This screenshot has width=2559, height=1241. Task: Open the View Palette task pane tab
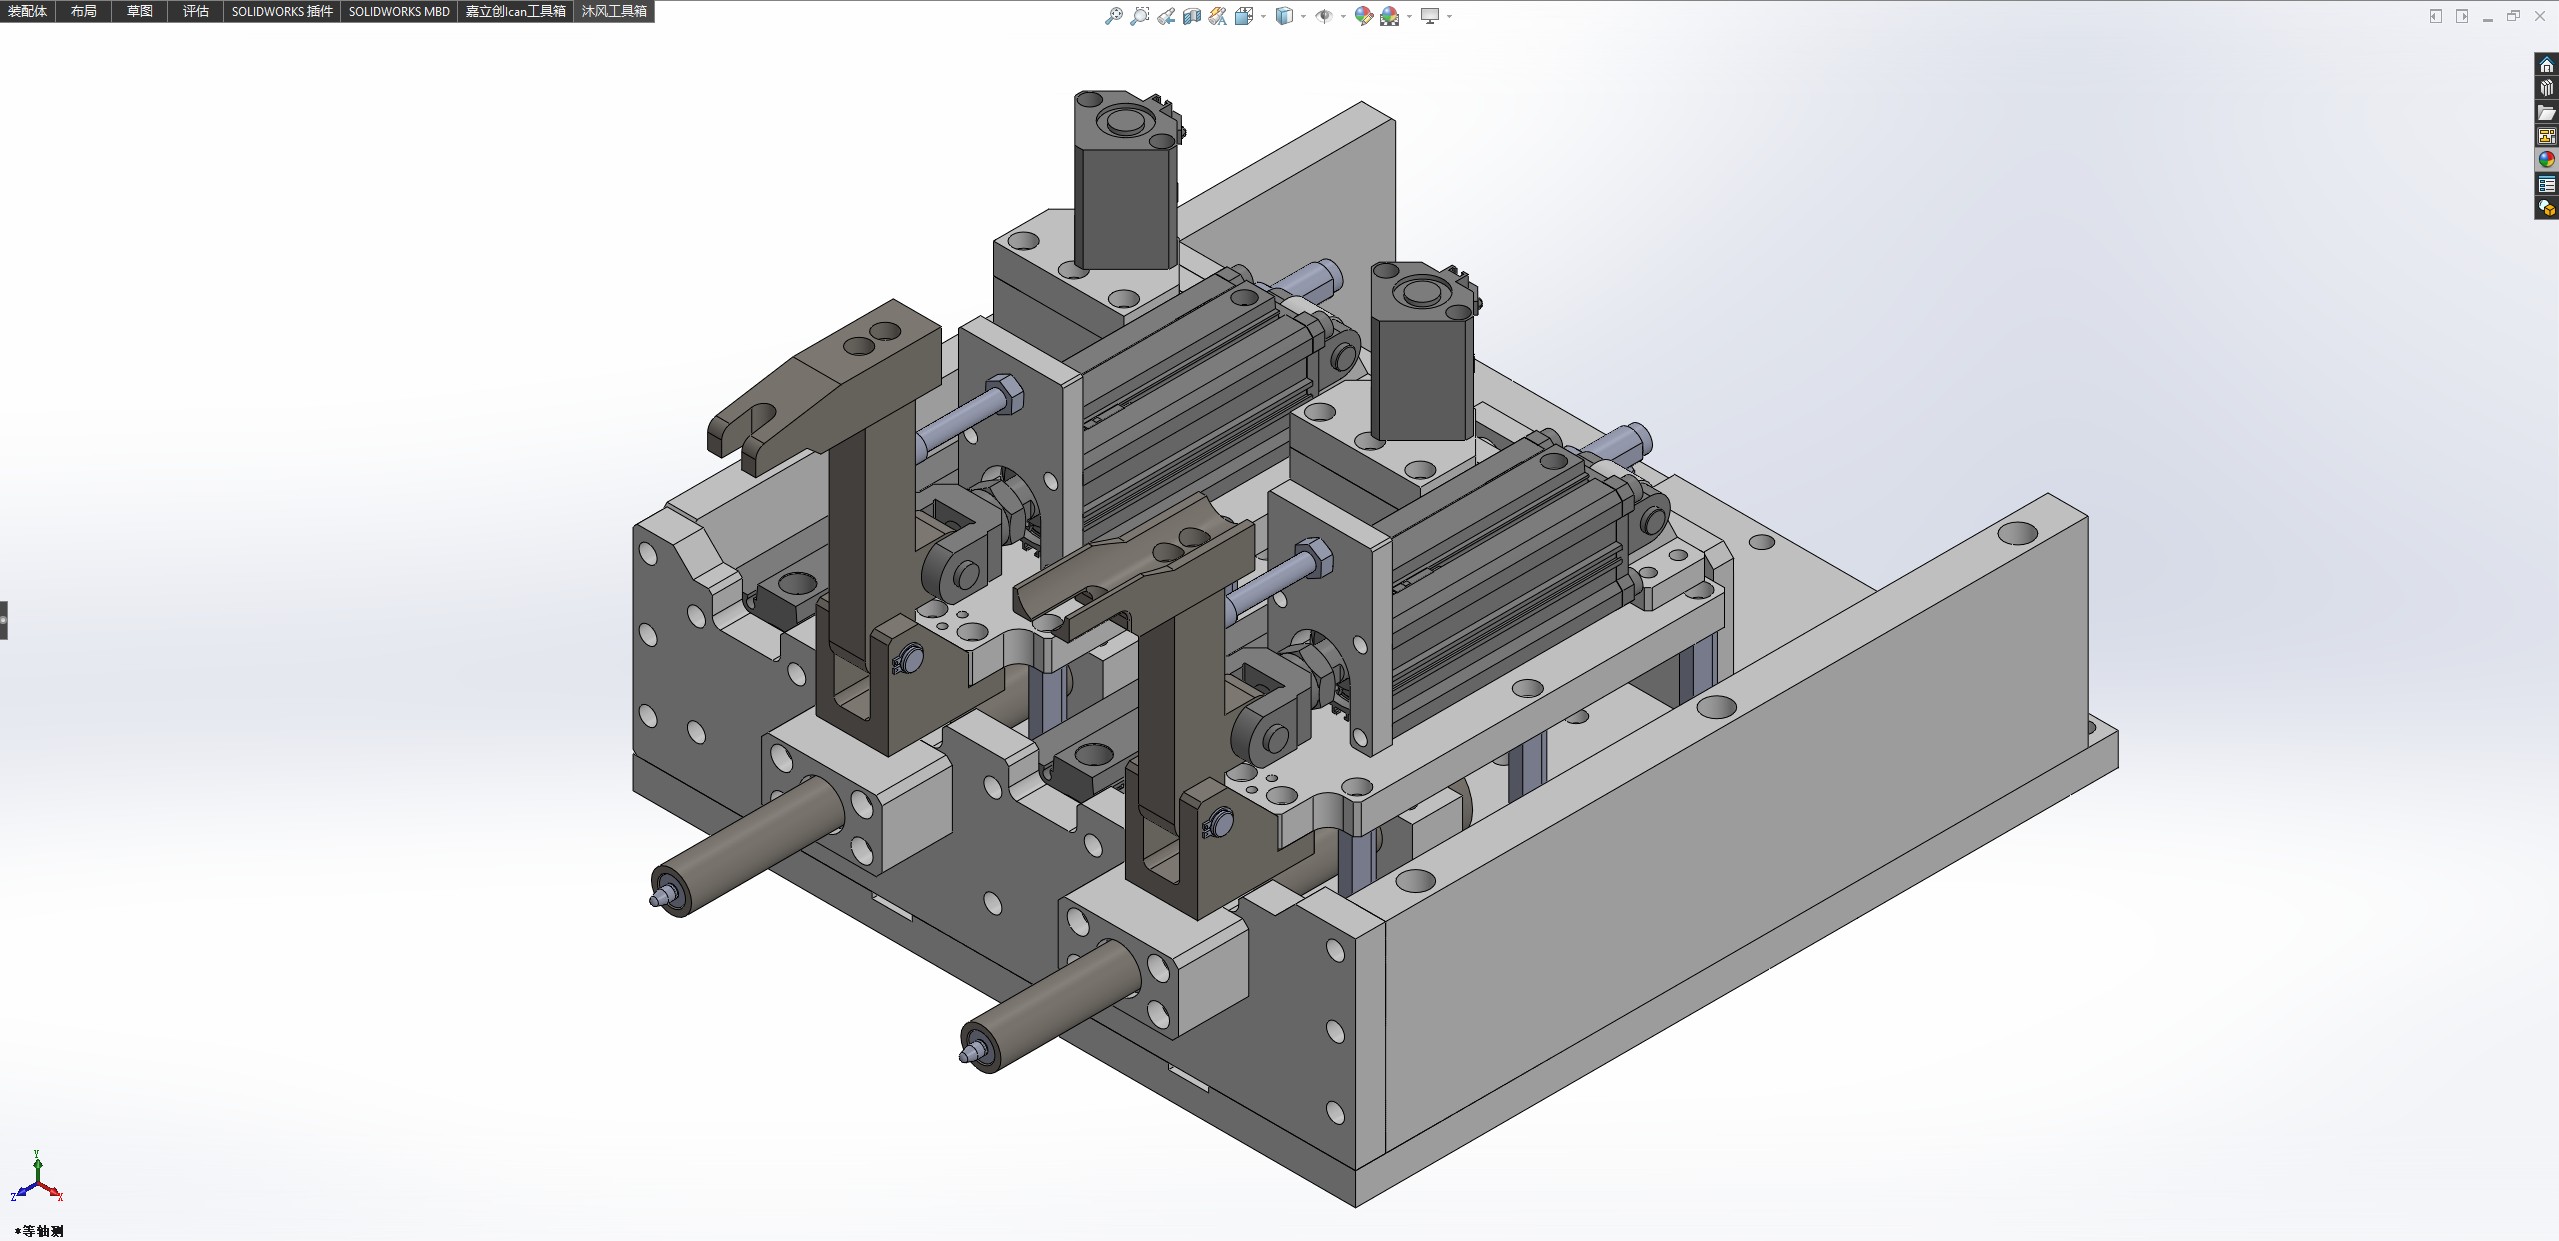pos(2546,137)
